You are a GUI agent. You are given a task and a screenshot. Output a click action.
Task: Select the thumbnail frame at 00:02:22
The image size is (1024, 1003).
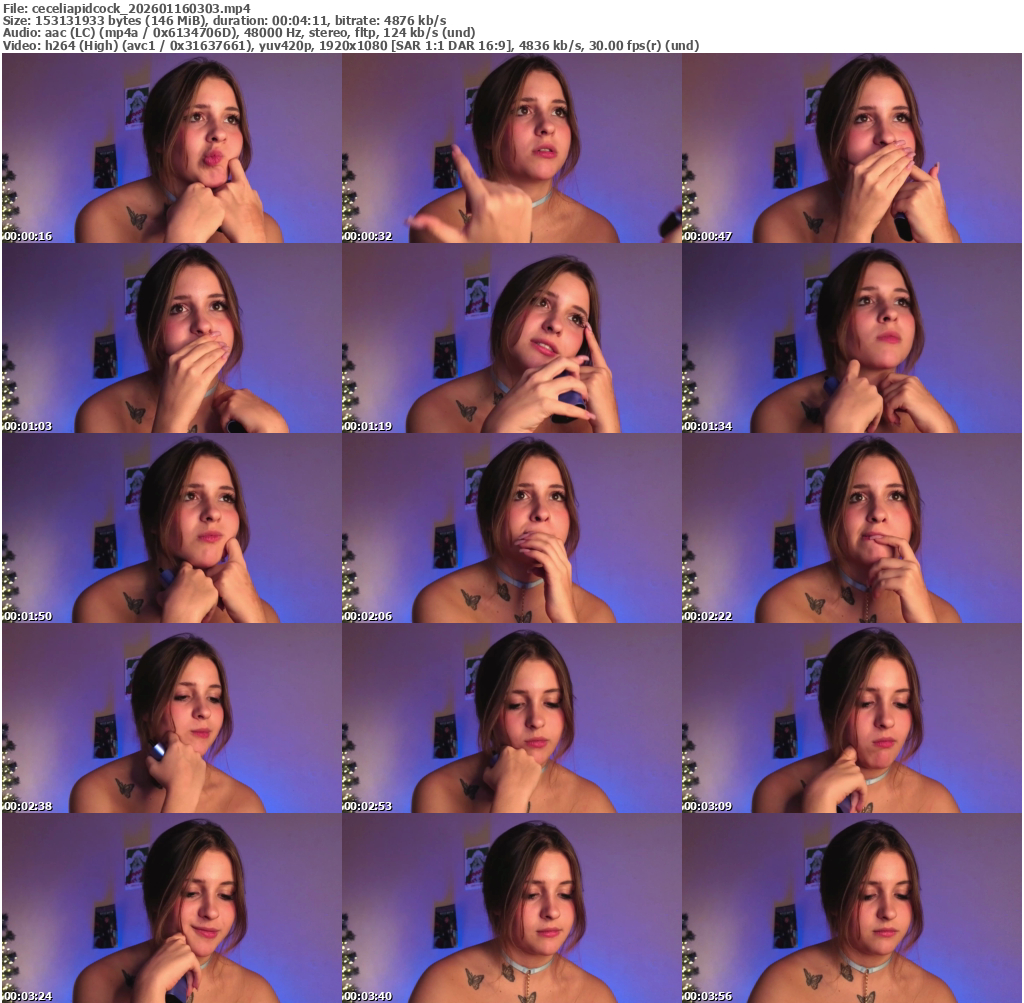pos(852,528)
